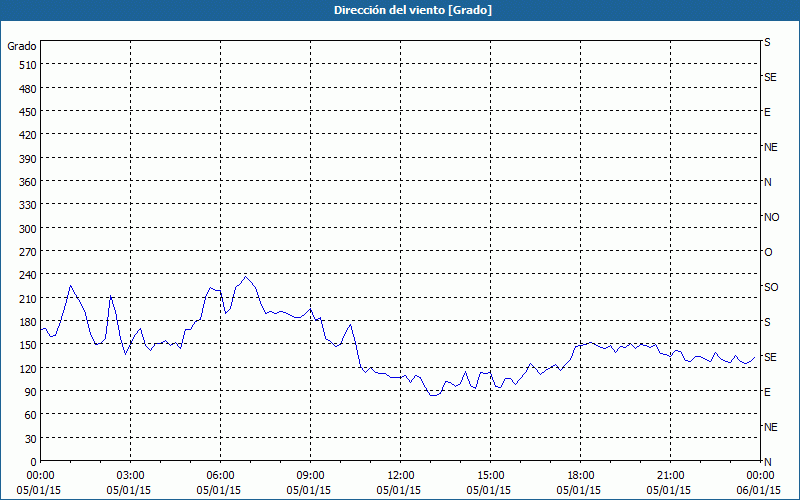
Task: Click the S compass label at 180 level
Action: click(x=767, y=322)
